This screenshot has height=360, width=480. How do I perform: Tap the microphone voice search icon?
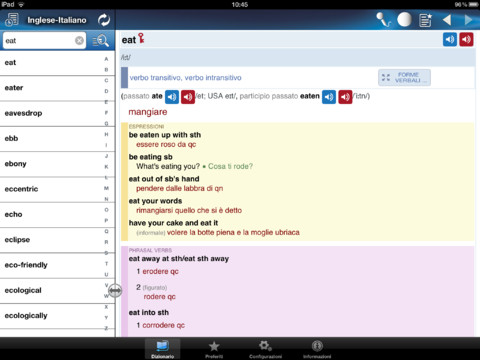(x=383, y=20)
